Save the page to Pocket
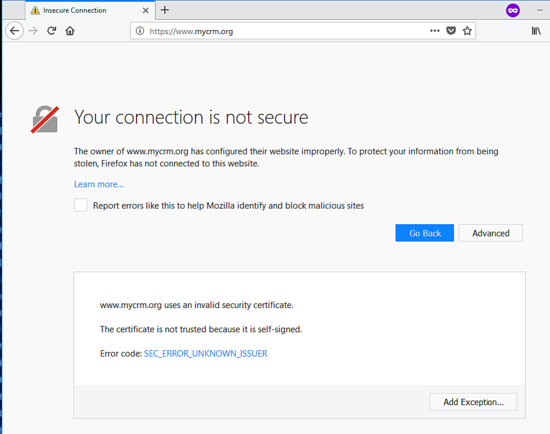The width and height of the screenshot is (550, 434). coord(451,31)
